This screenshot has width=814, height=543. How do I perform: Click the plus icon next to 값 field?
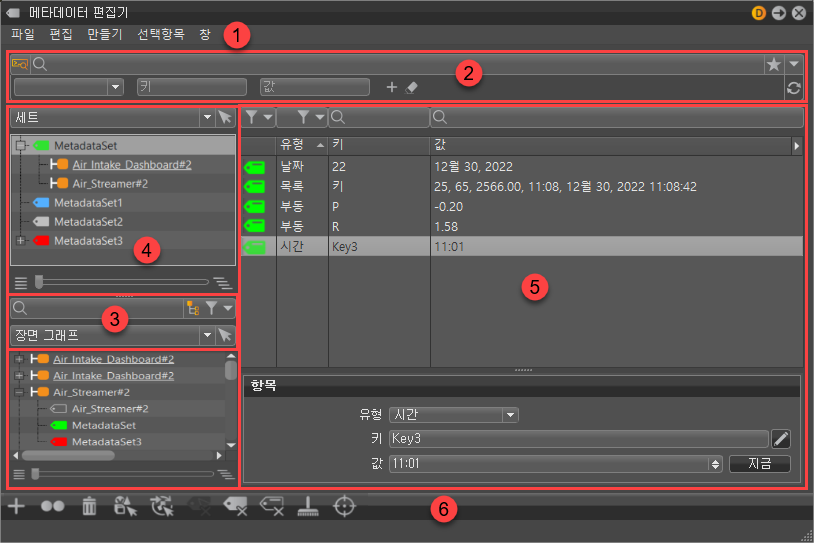point(392,87)
